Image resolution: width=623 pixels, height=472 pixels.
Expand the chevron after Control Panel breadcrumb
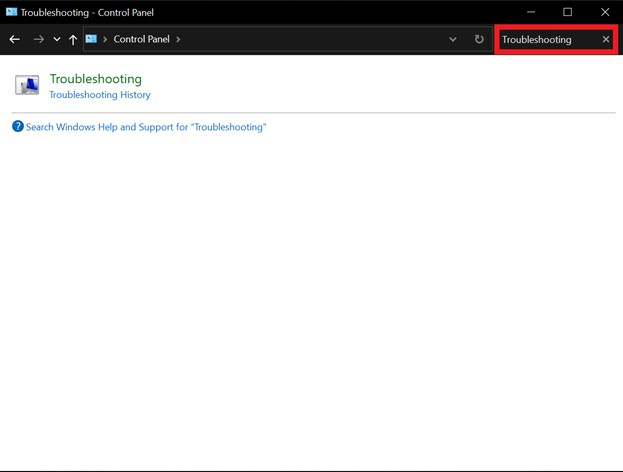(x=178, y=39)
